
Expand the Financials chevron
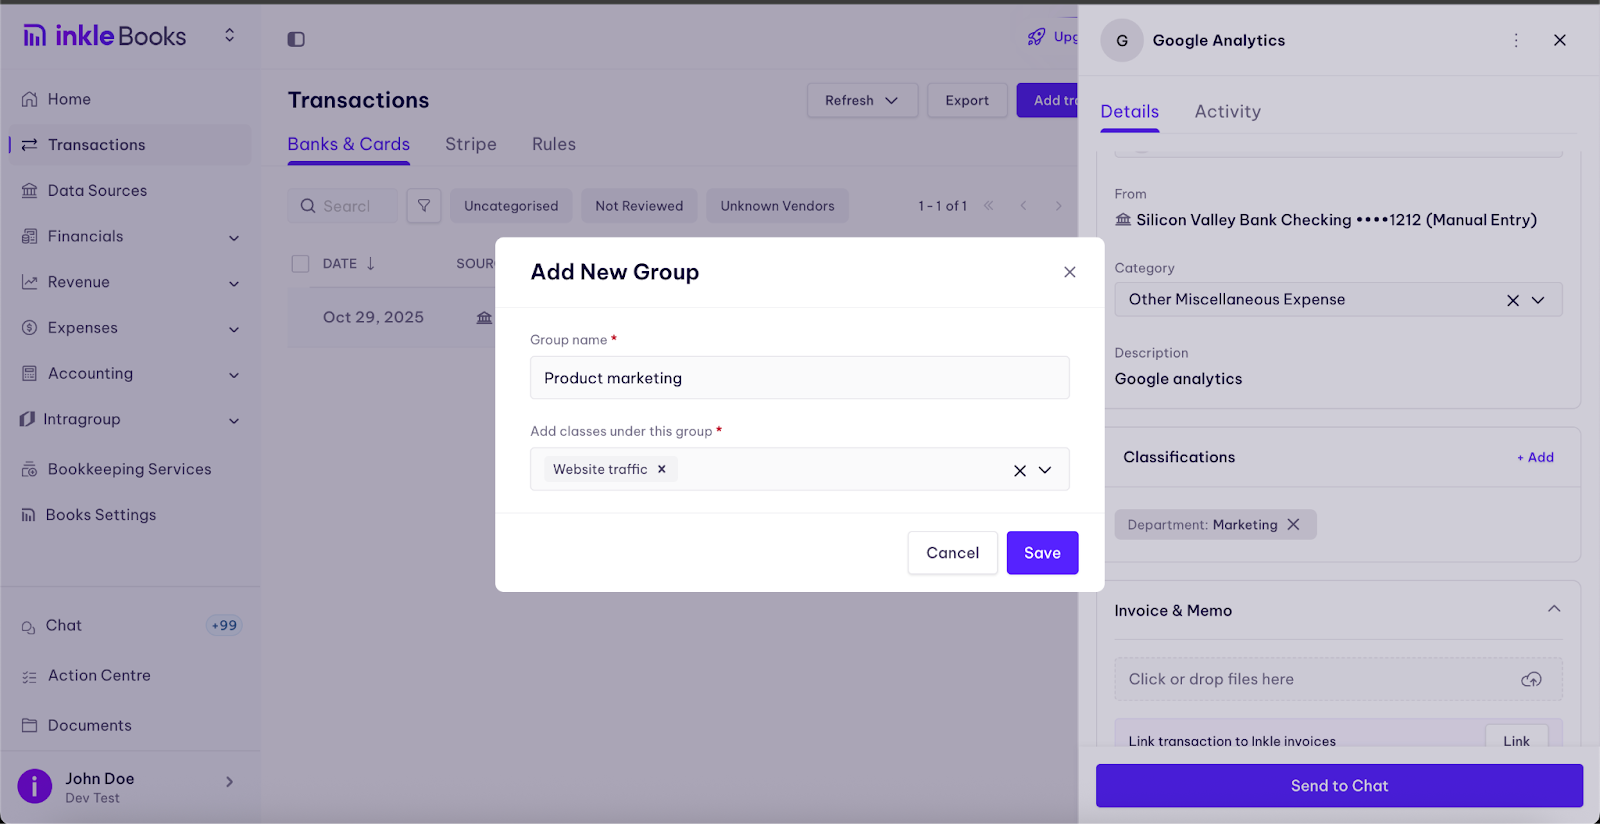[234, 238]
